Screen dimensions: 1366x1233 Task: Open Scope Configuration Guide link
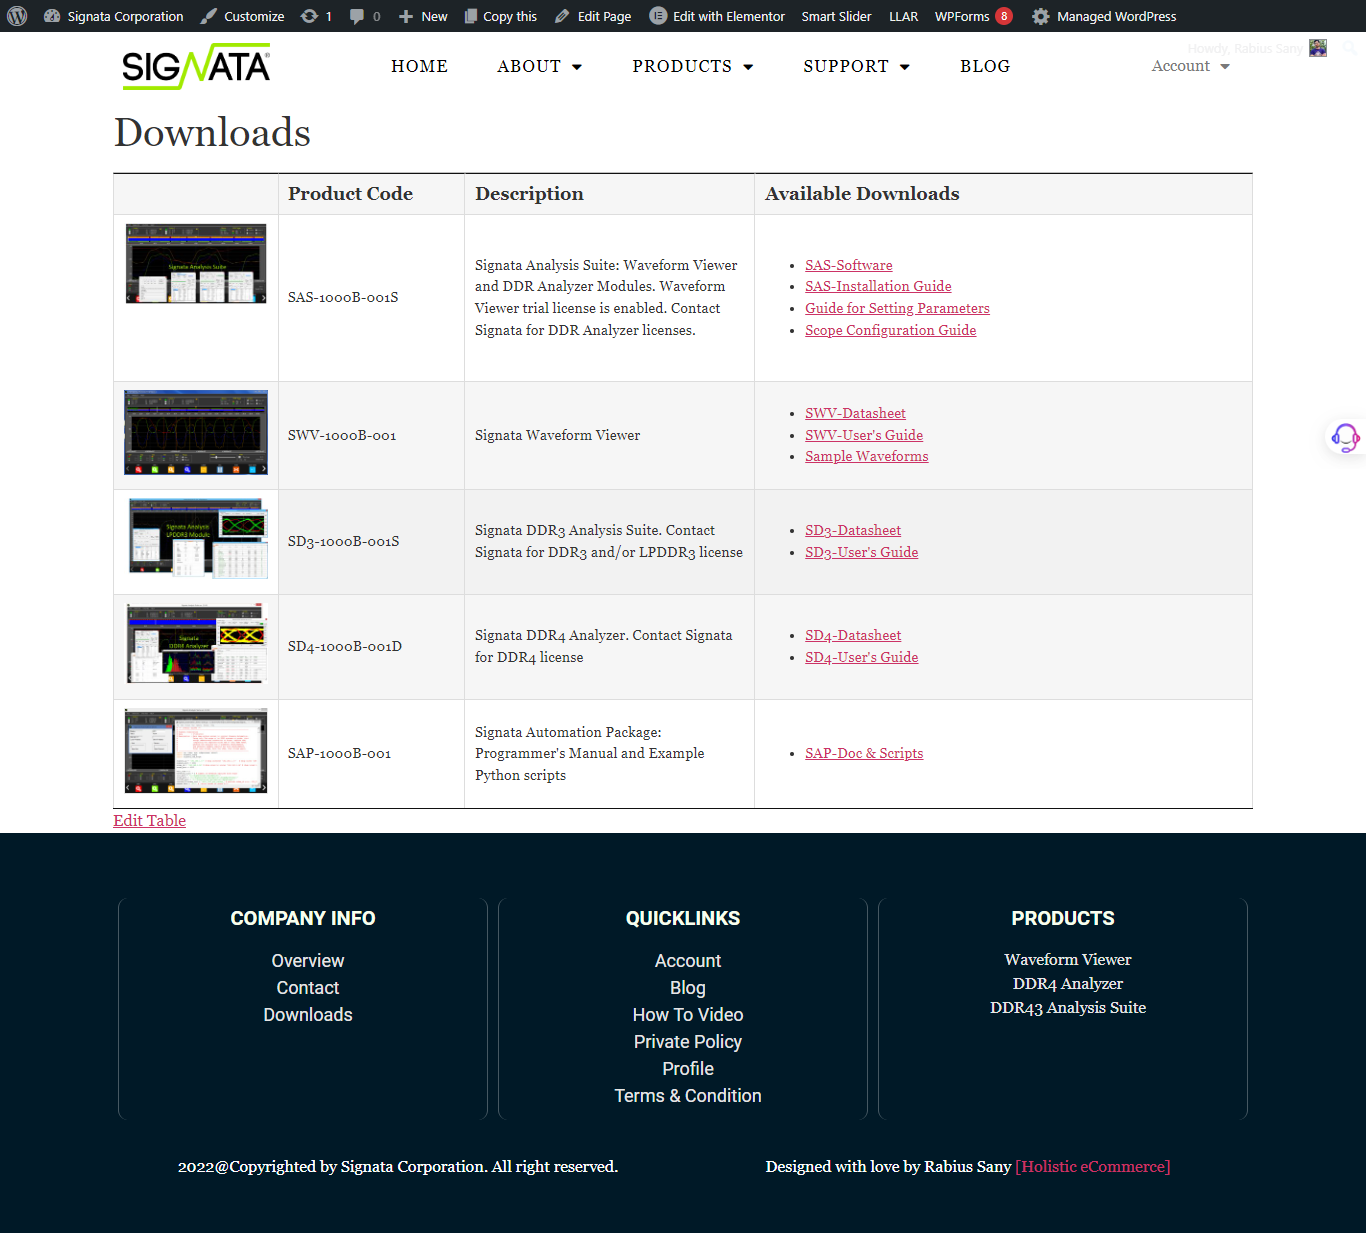pyautogui.click(x=890, y=330)
